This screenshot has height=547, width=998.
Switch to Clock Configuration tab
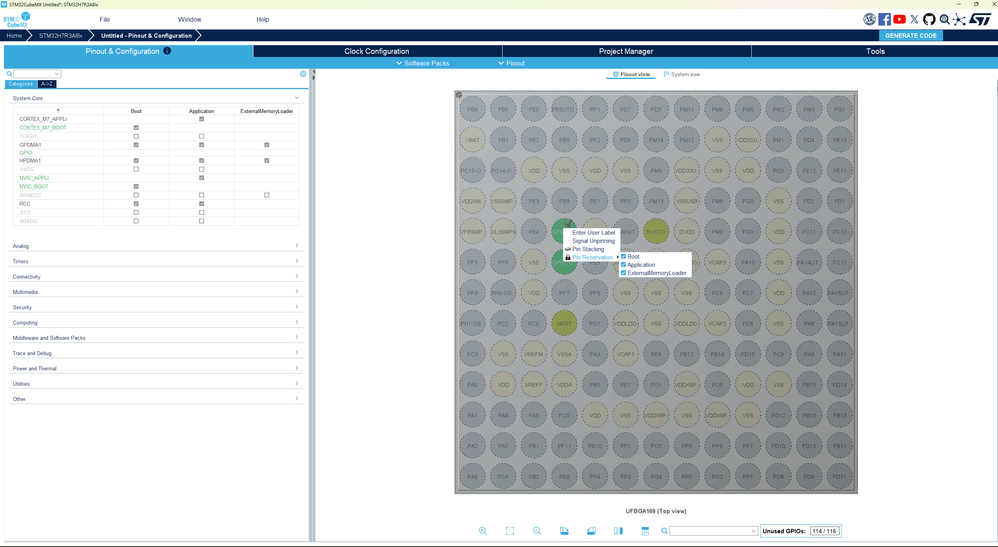377,51
